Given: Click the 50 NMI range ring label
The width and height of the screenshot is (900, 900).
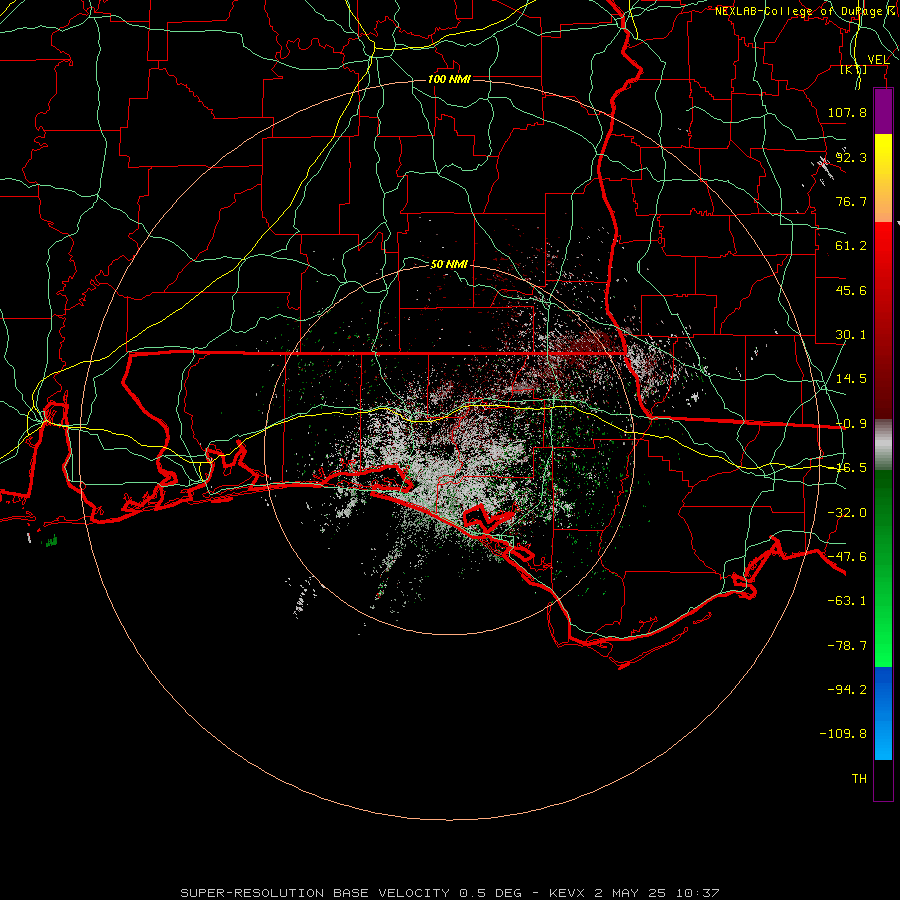Looking at the screenshot, I should [449, 264].
